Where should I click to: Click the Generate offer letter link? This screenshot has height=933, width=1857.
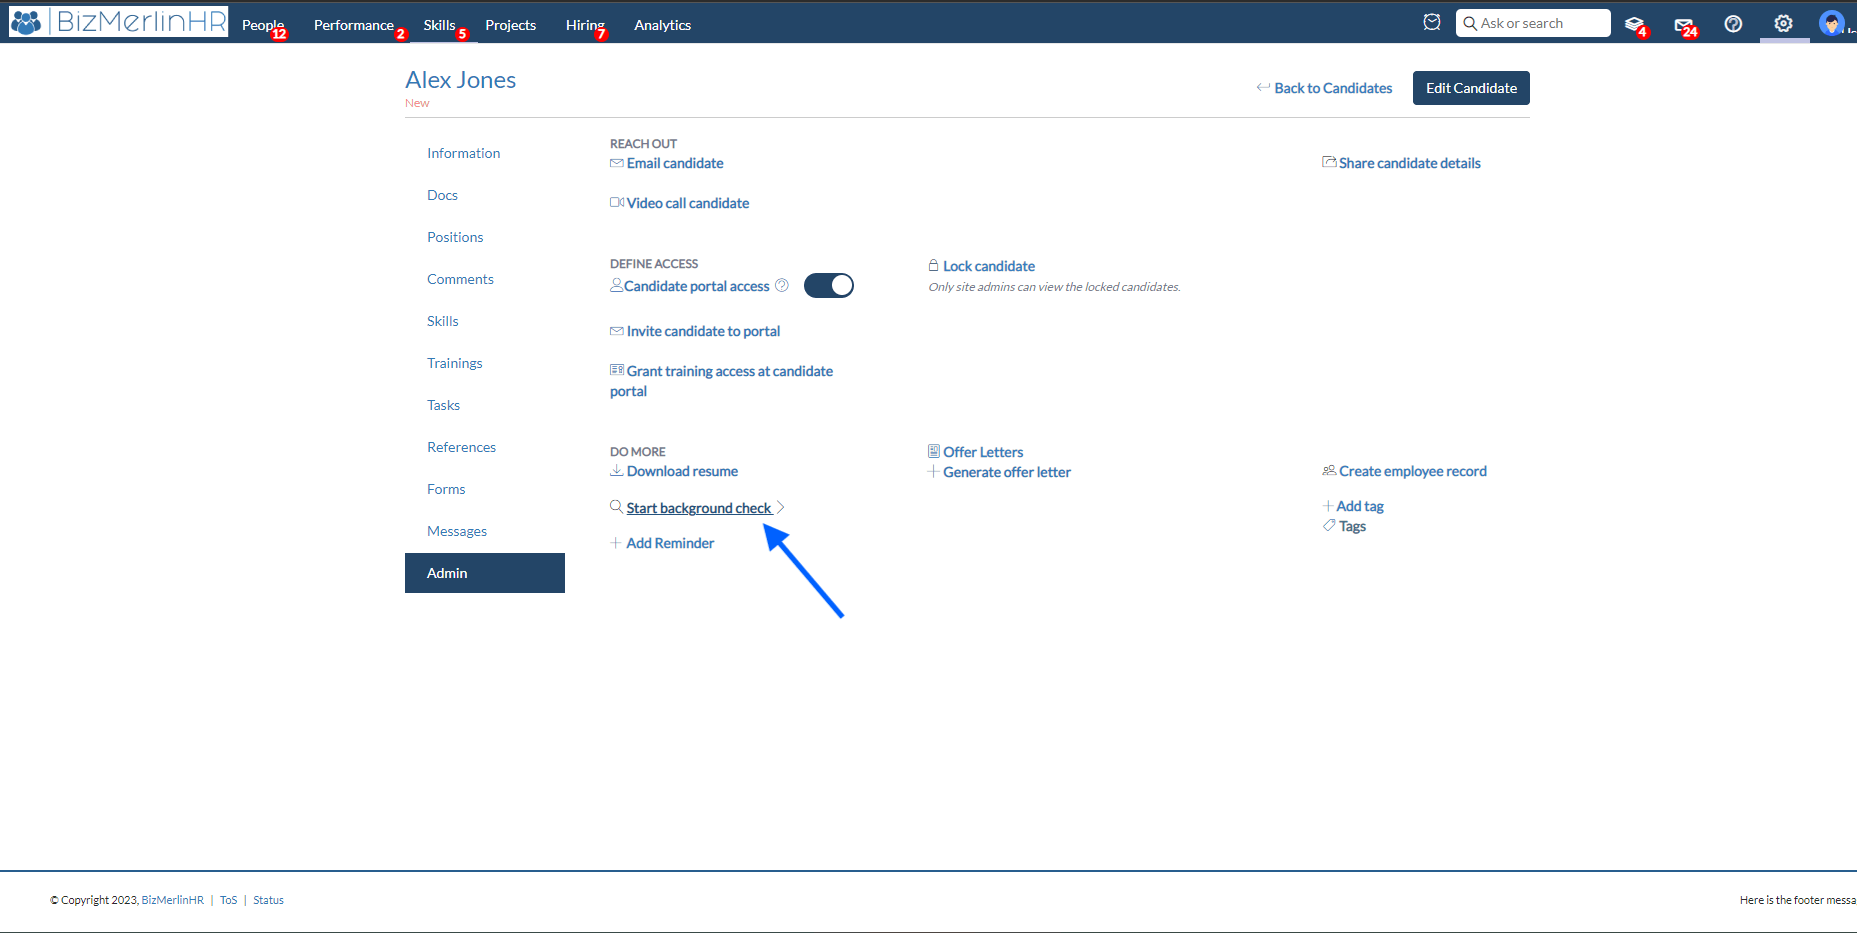pyautogui.click(x=1007, y=472)
